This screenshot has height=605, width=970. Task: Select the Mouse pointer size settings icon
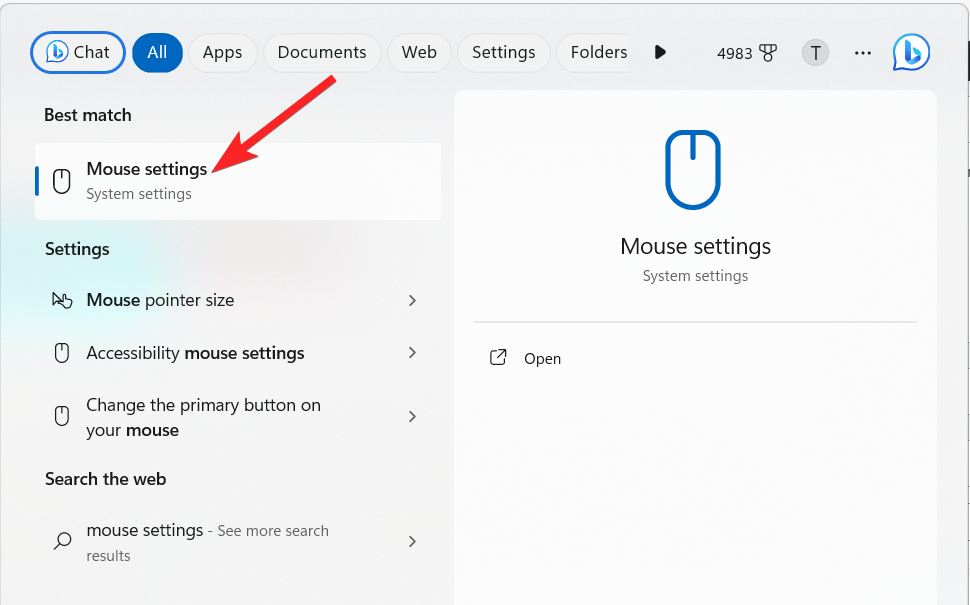[62, 299]
